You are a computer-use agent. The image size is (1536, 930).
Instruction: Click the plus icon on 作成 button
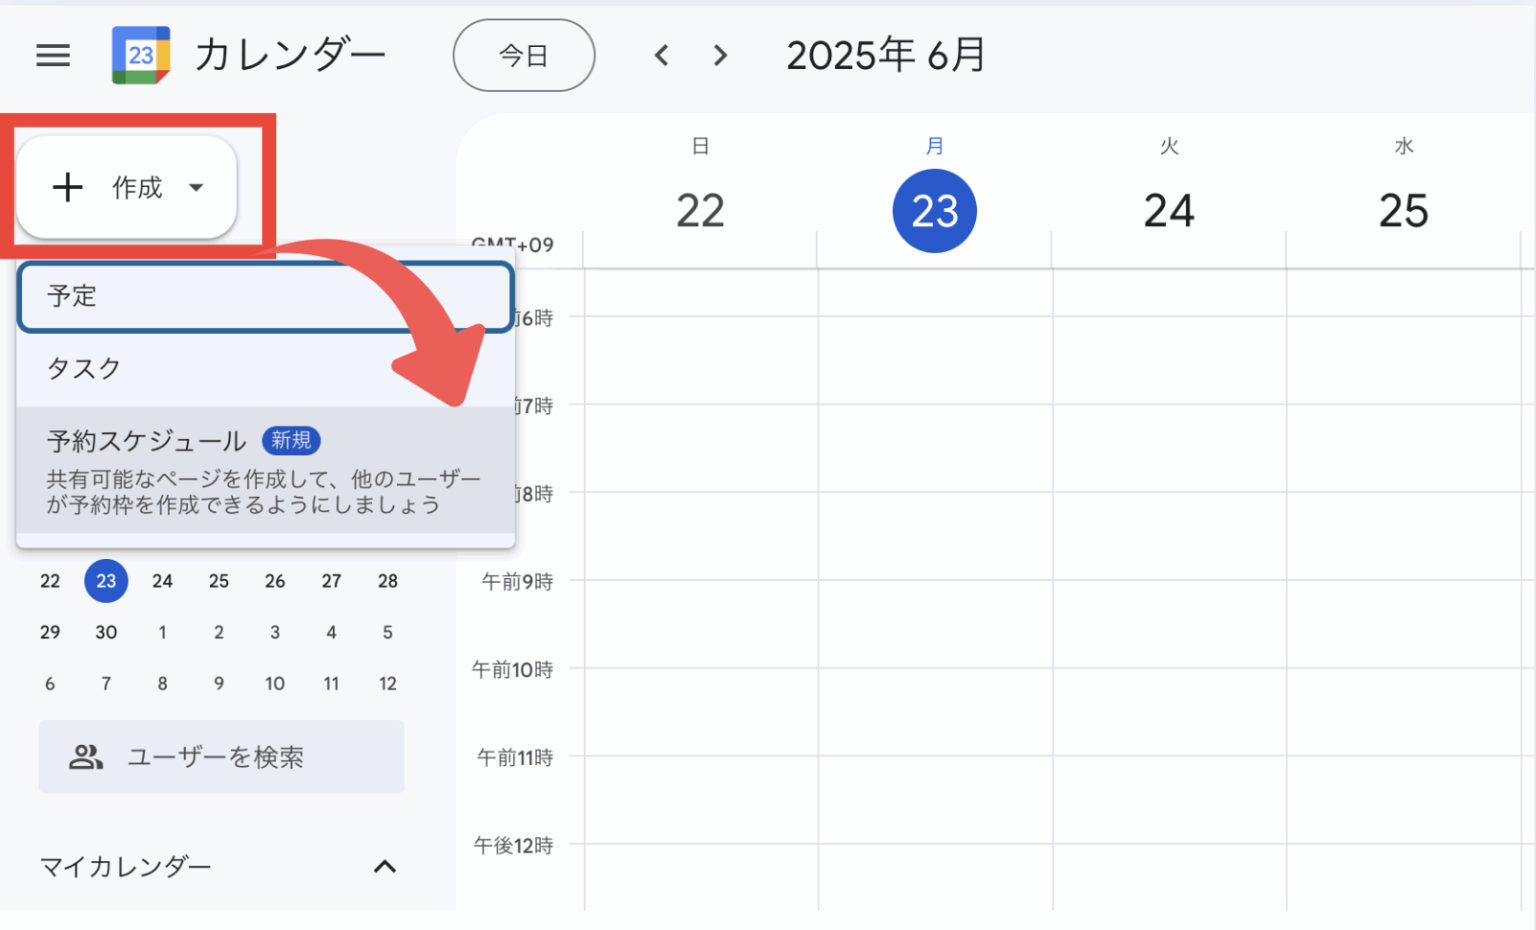click(x=67, y=187)
